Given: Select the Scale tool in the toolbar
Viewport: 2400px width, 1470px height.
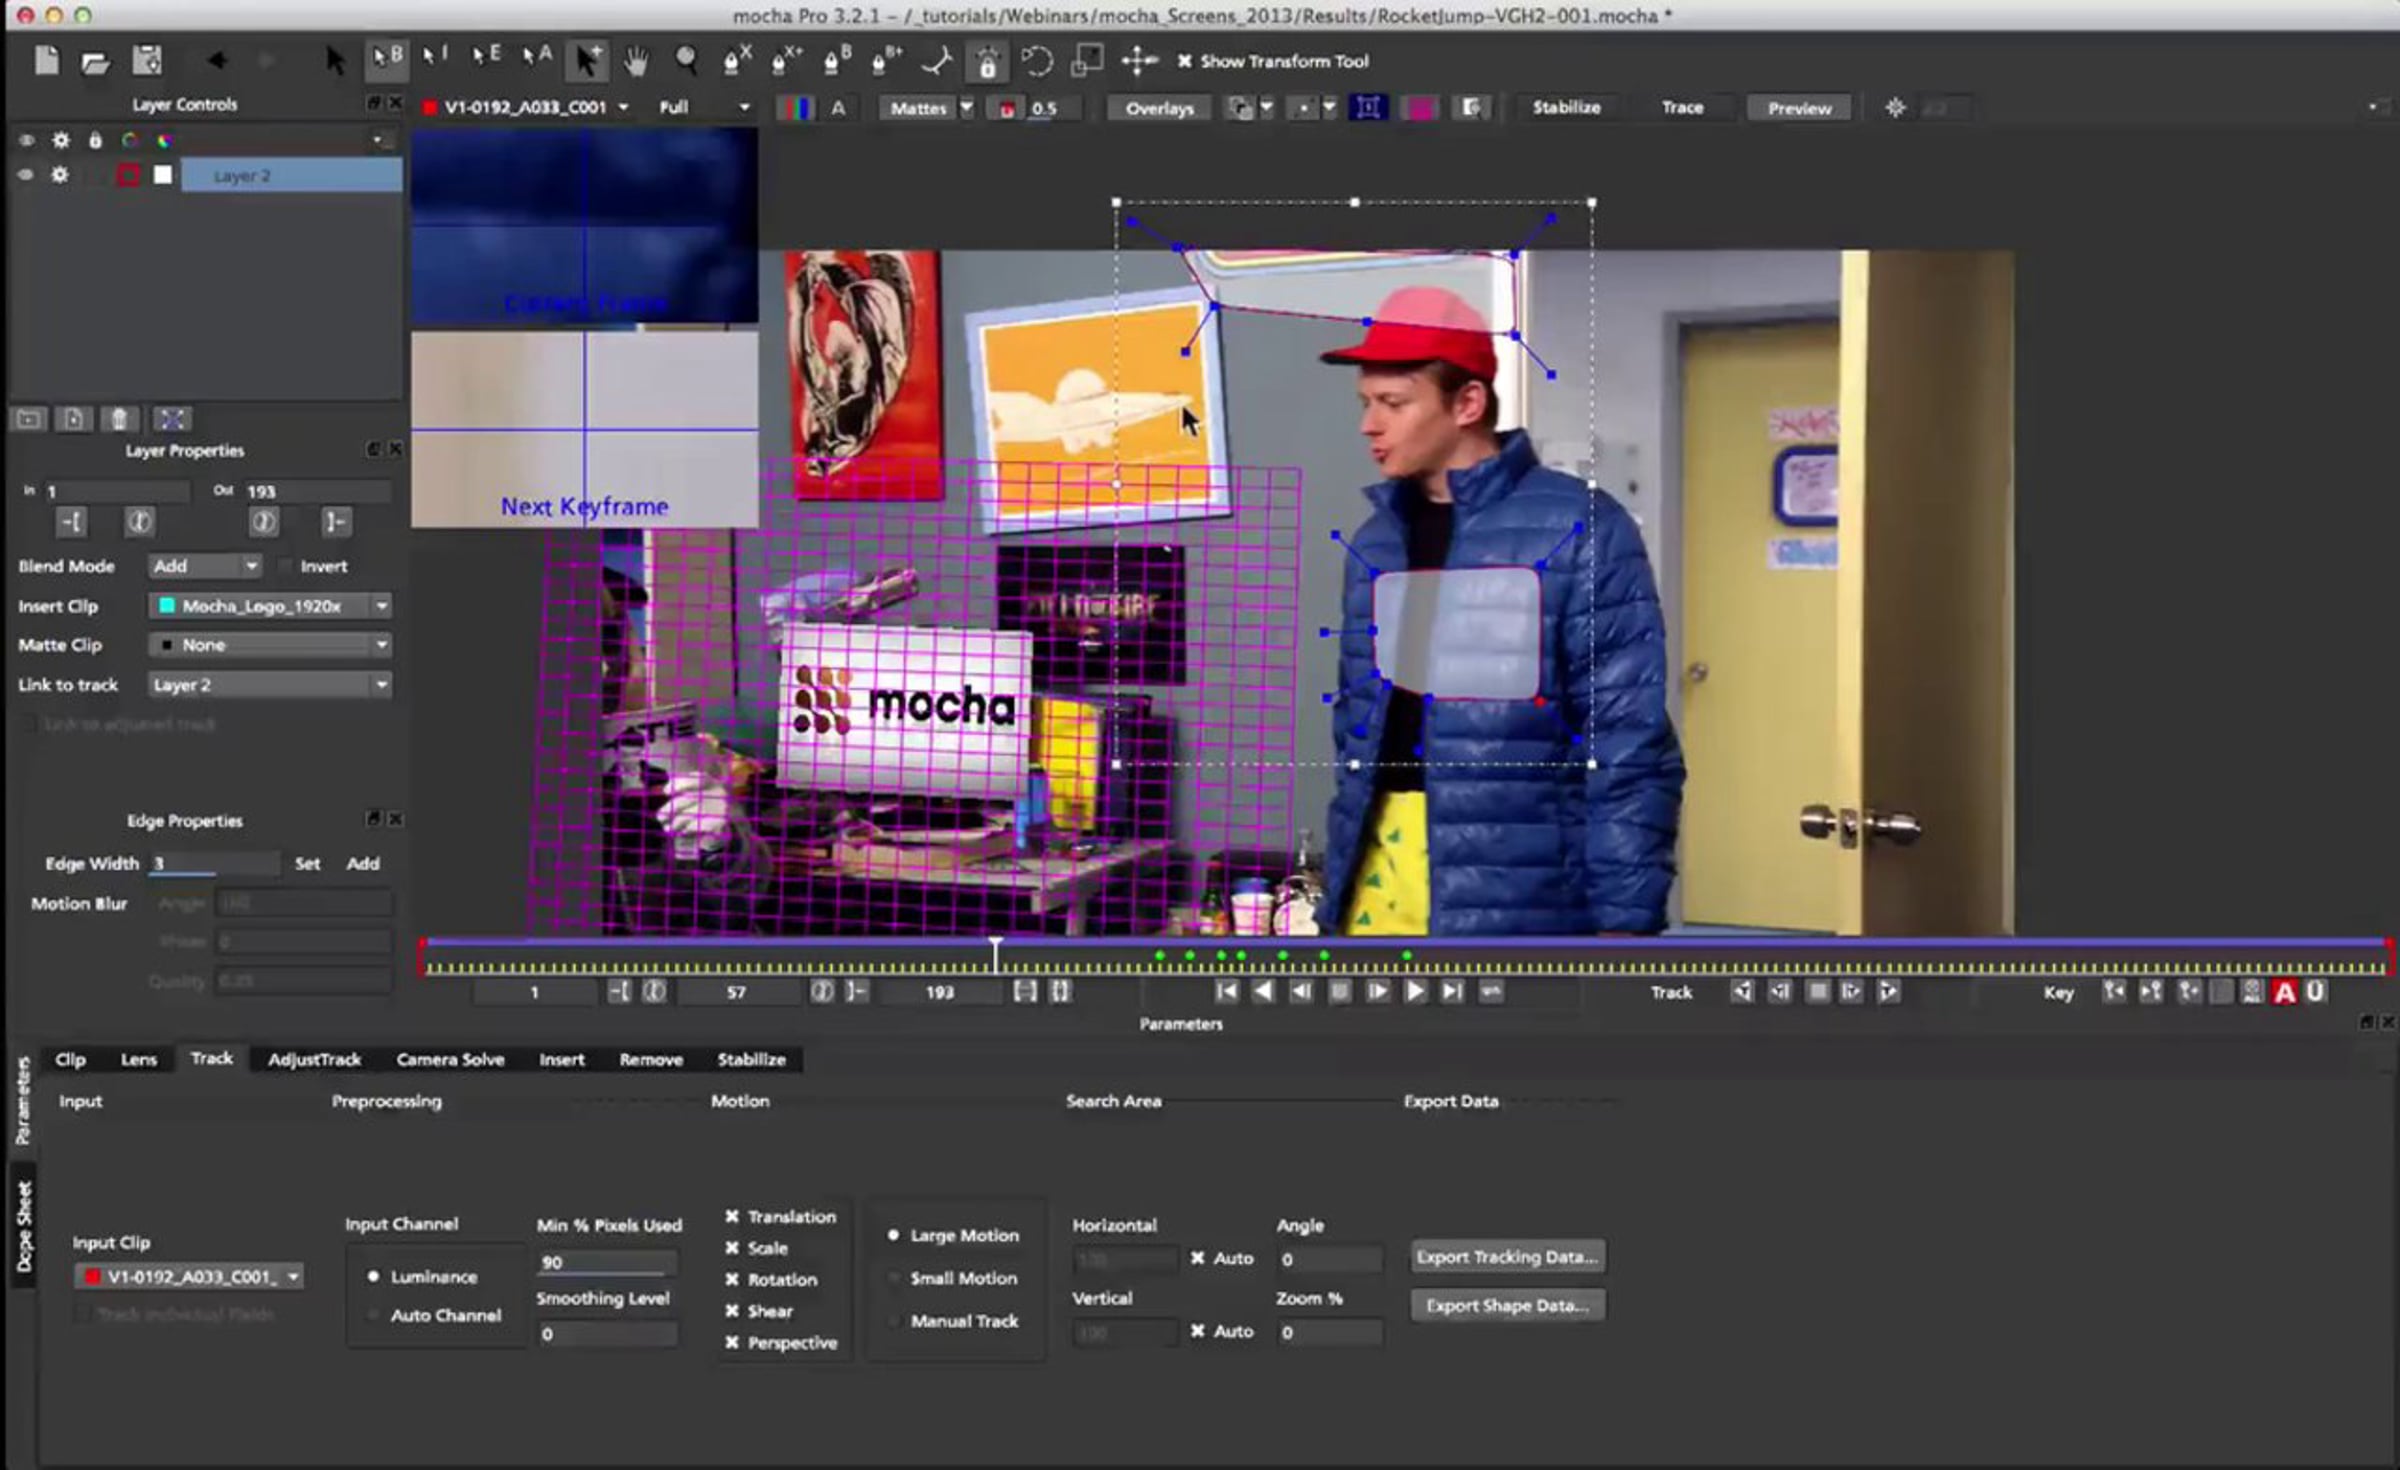Looking at the screenshot, I should [x=1087, y=61].
